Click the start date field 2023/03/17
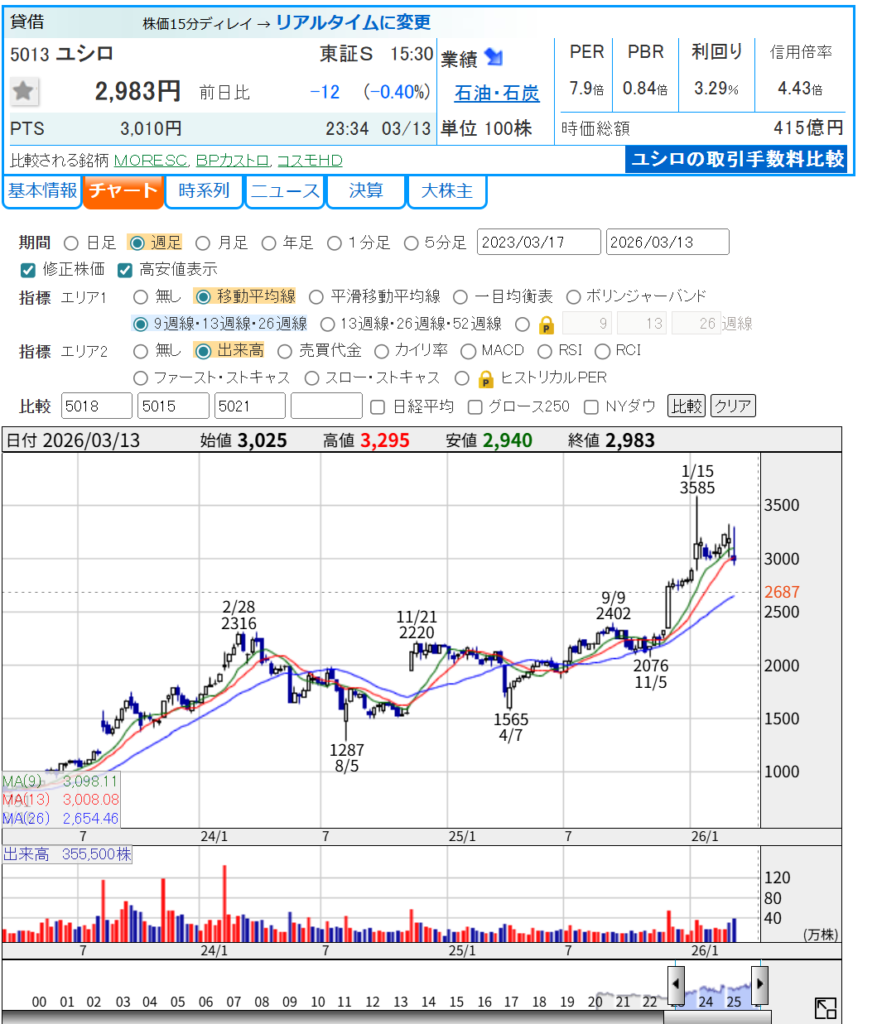Viewport: 877px width, 1024px height. (539, 243)
